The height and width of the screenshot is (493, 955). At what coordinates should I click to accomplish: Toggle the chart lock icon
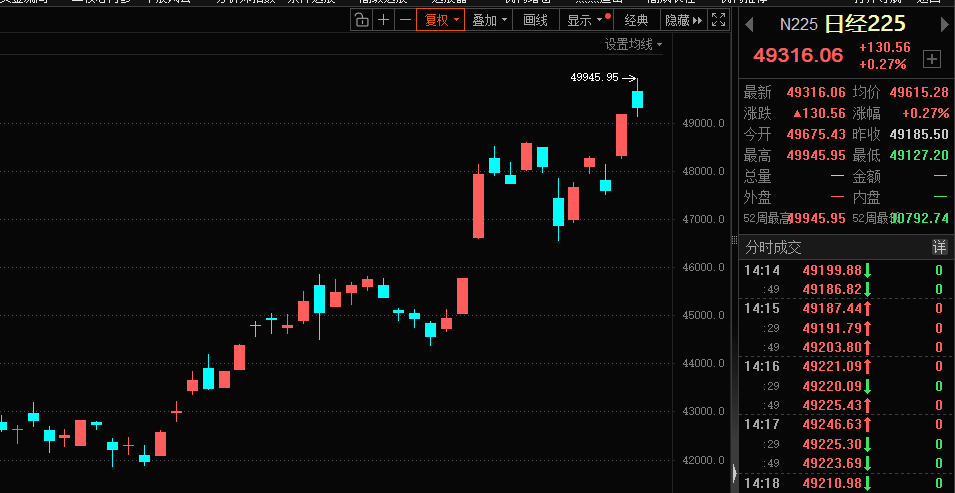coord(361,20)
